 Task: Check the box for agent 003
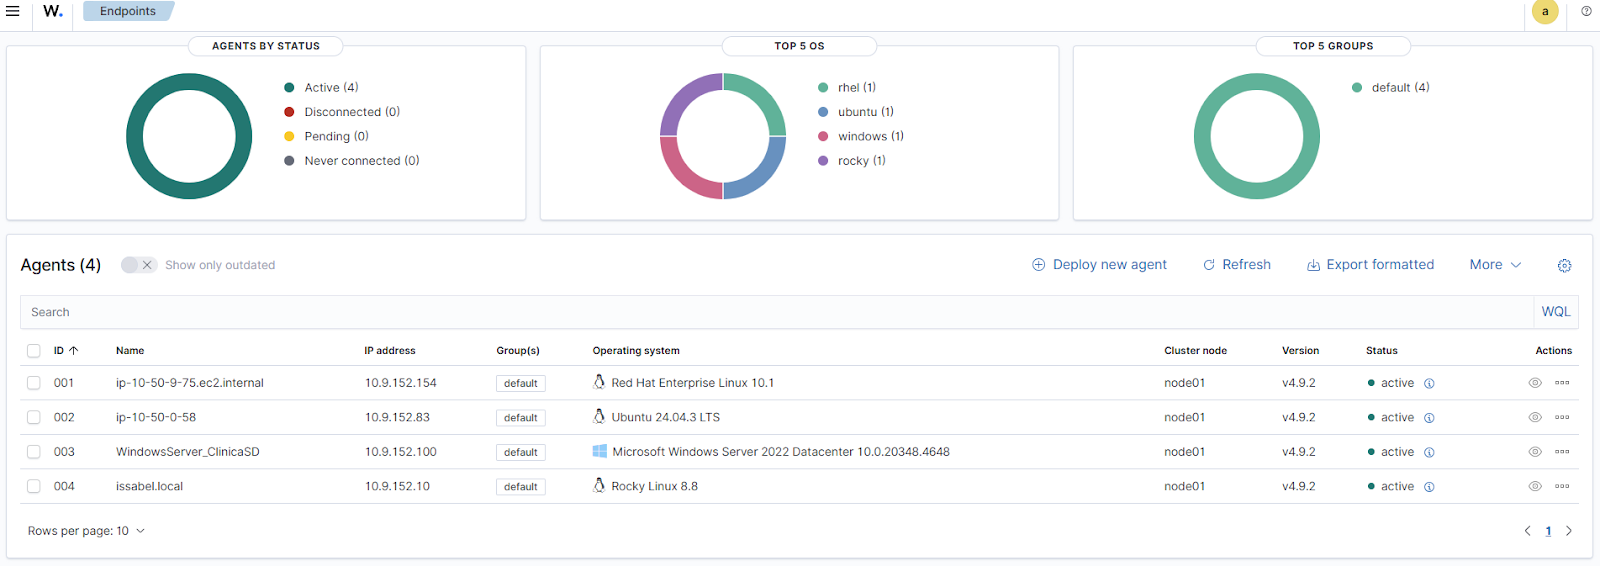point(34,452)
